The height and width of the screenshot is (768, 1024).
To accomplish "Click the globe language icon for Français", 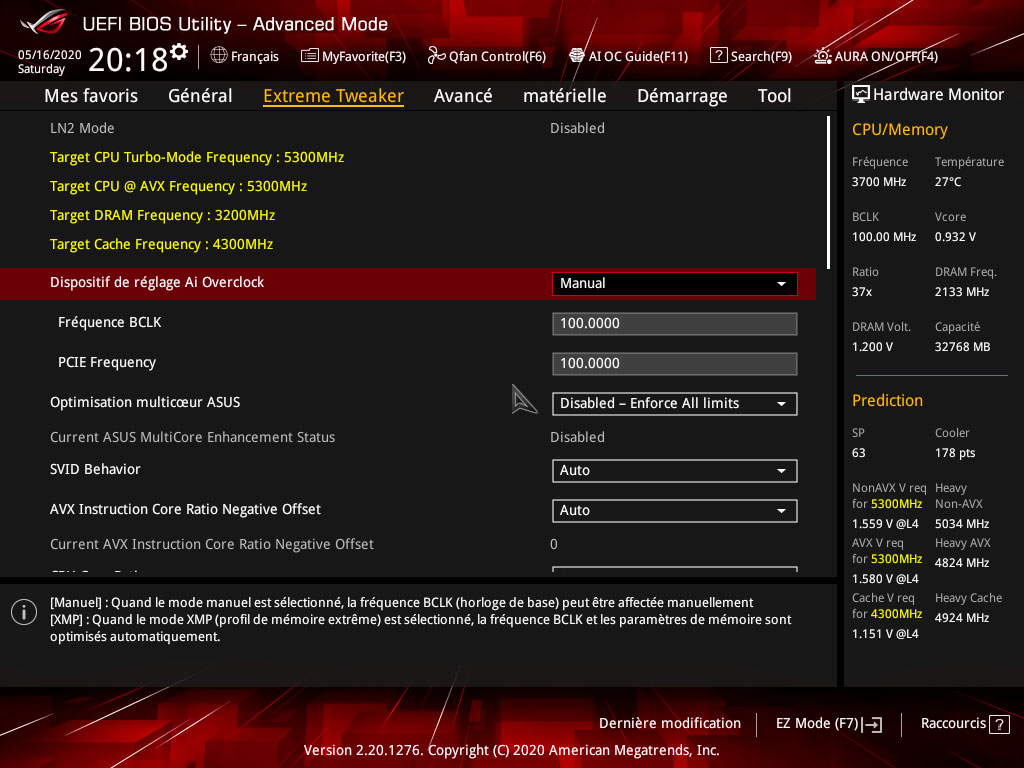I will point(219,56).
